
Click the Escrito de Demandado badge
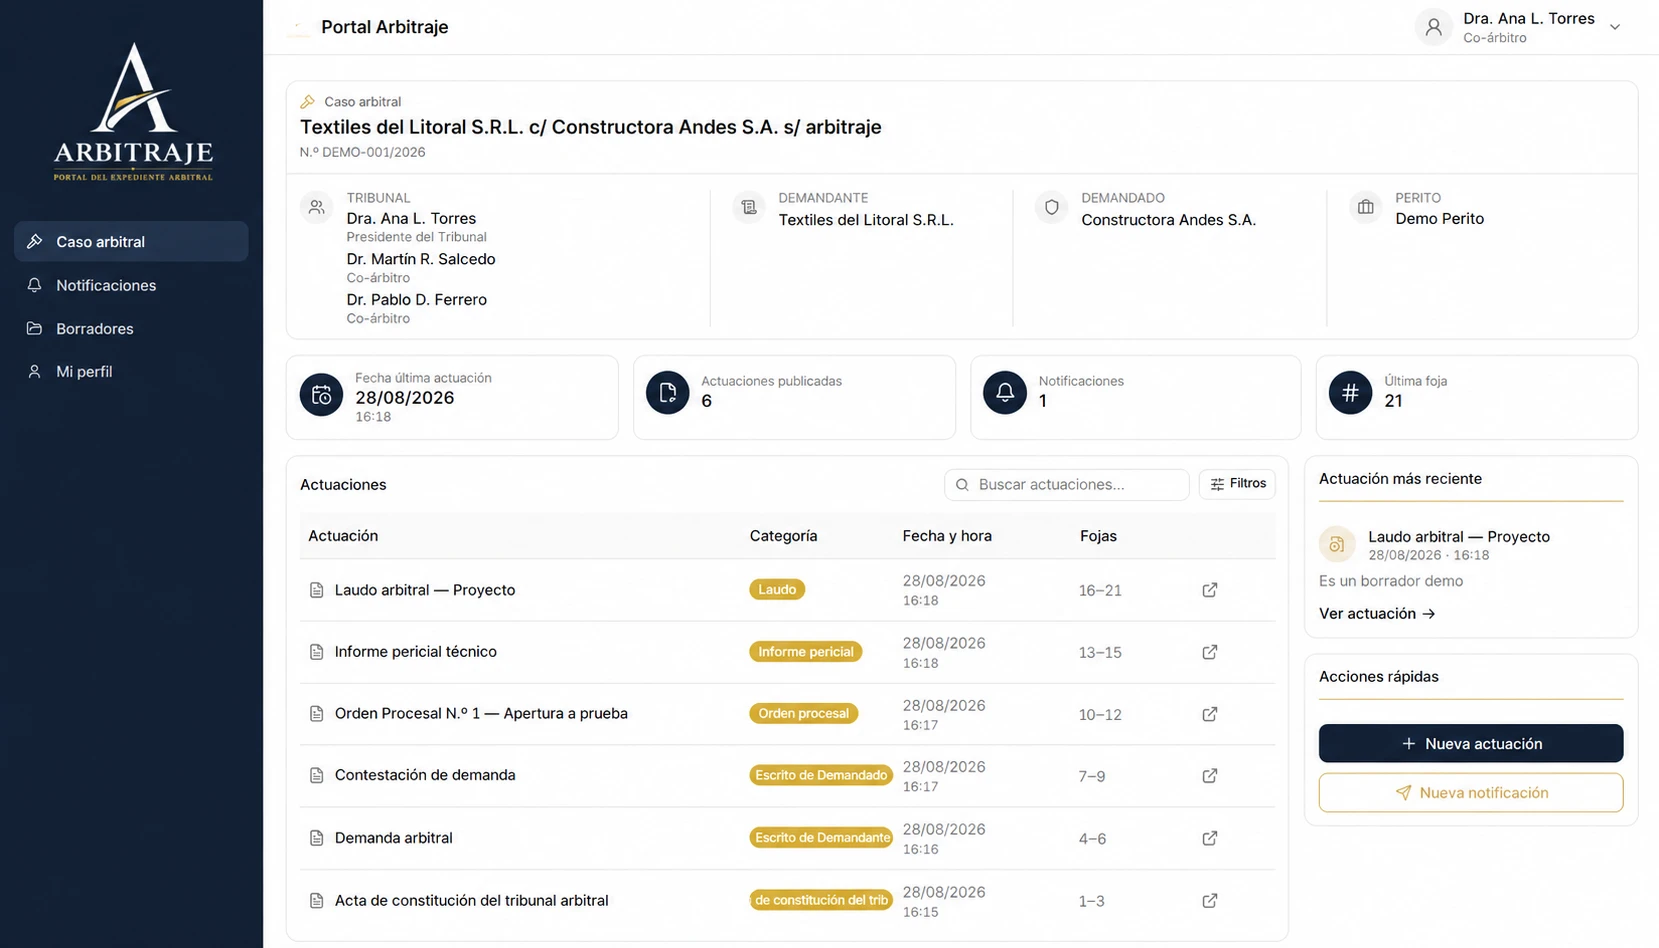821,775
